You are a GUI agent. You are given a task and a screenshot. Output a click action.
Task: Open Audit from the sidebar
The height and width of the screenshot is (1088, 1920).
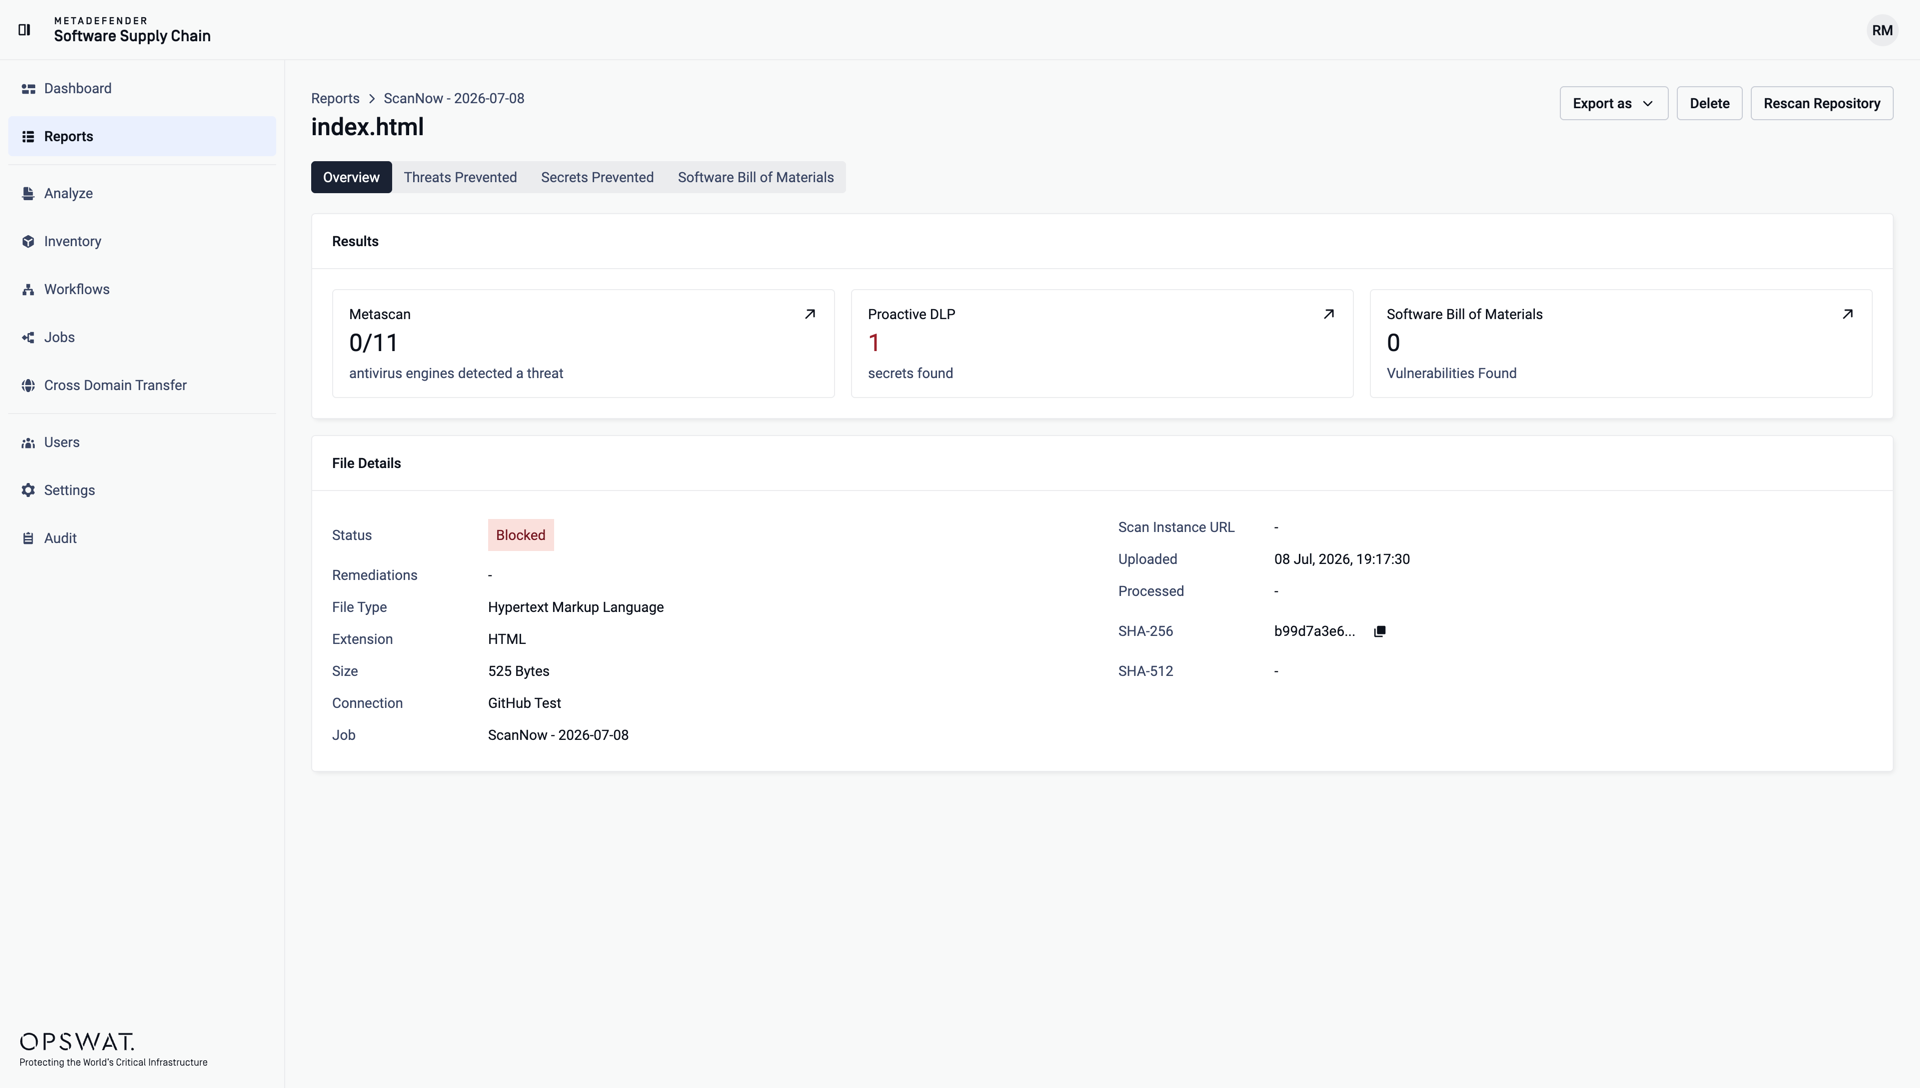click(x=142, y=539)
